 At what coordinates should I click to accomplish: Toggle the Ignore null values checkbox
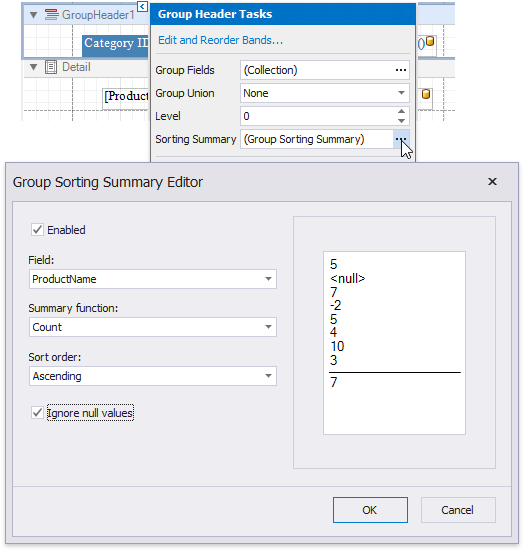click(x=37, y=413)
